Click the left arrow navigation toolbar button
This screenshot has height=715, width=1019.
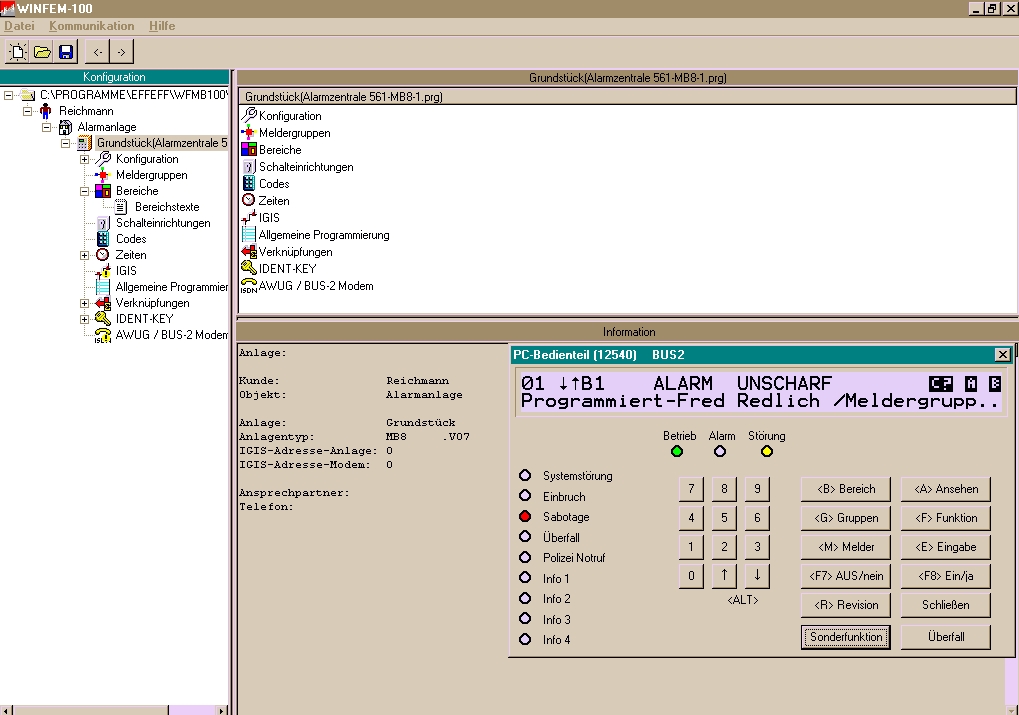(x=98, y=52)
